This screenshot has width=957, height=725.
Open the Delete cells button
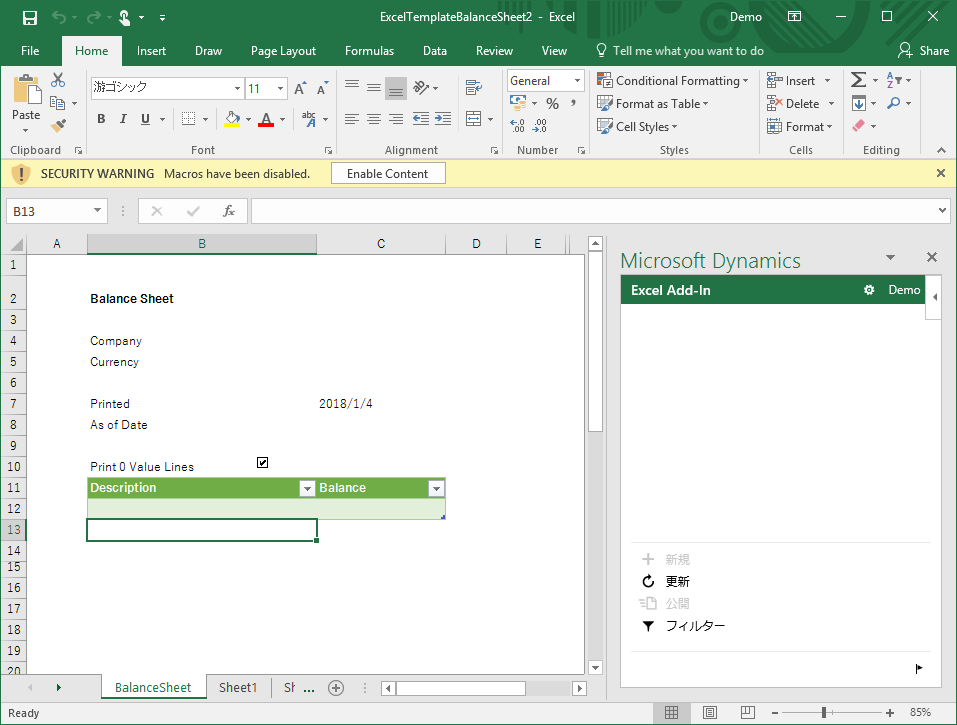tap(793, 104)
